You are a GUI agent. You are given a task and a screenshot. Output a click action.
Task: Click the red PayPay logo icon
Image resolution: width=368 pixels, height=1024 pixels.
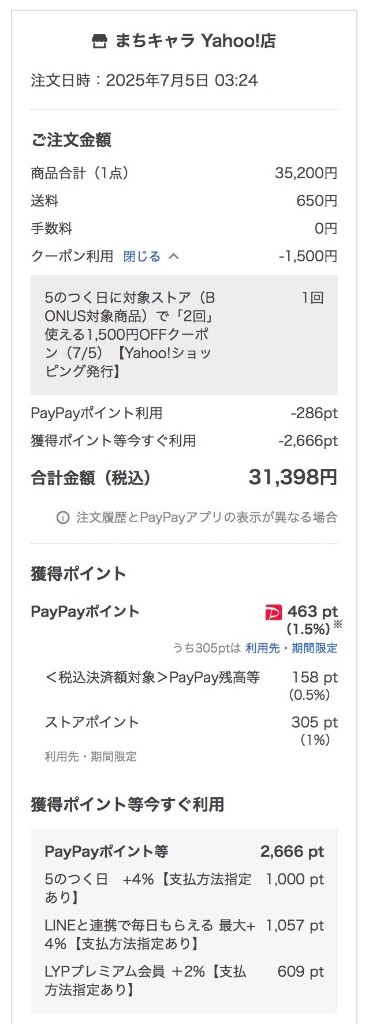[x=273, y=613]
